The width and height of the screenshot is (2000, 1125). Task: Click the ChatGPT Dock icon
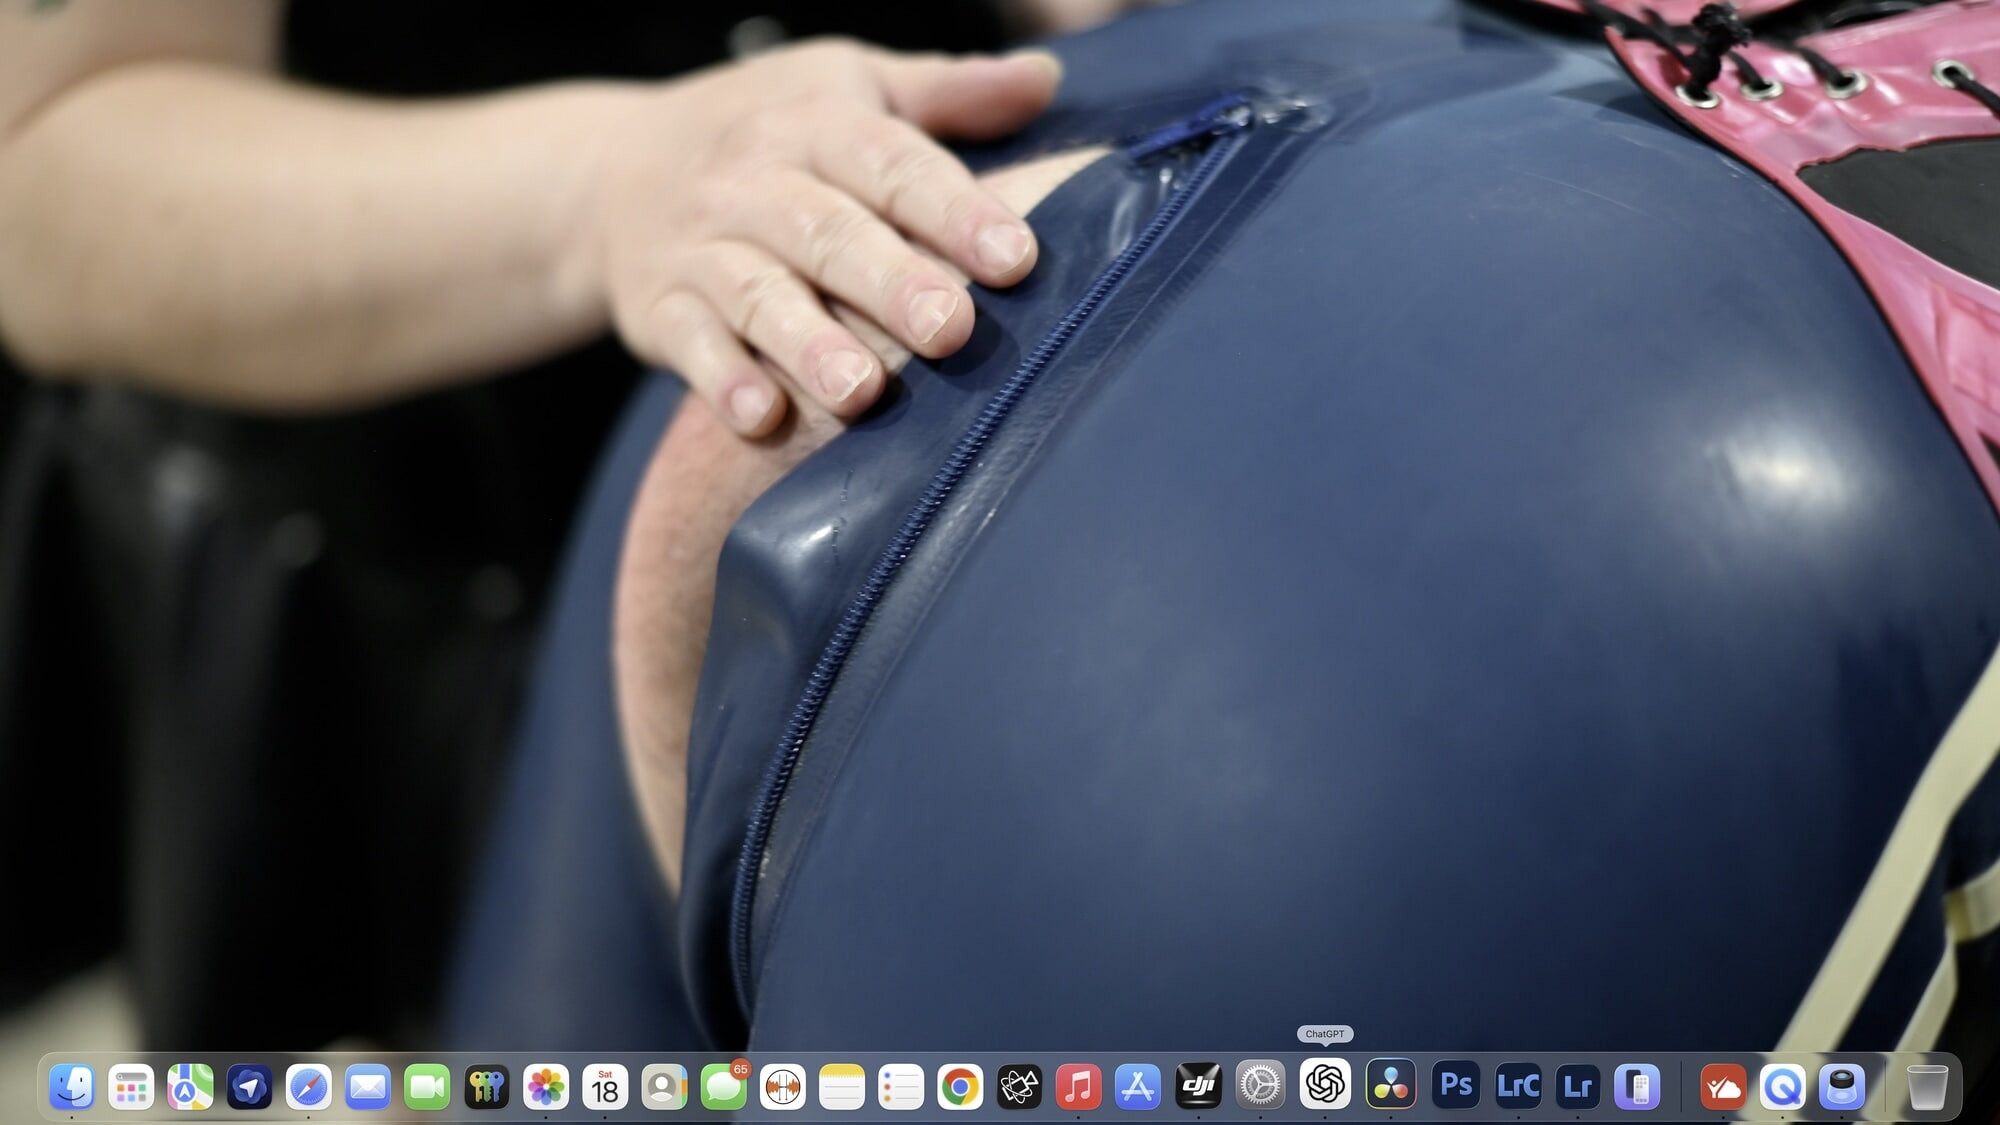[x=1325, y=1084]
